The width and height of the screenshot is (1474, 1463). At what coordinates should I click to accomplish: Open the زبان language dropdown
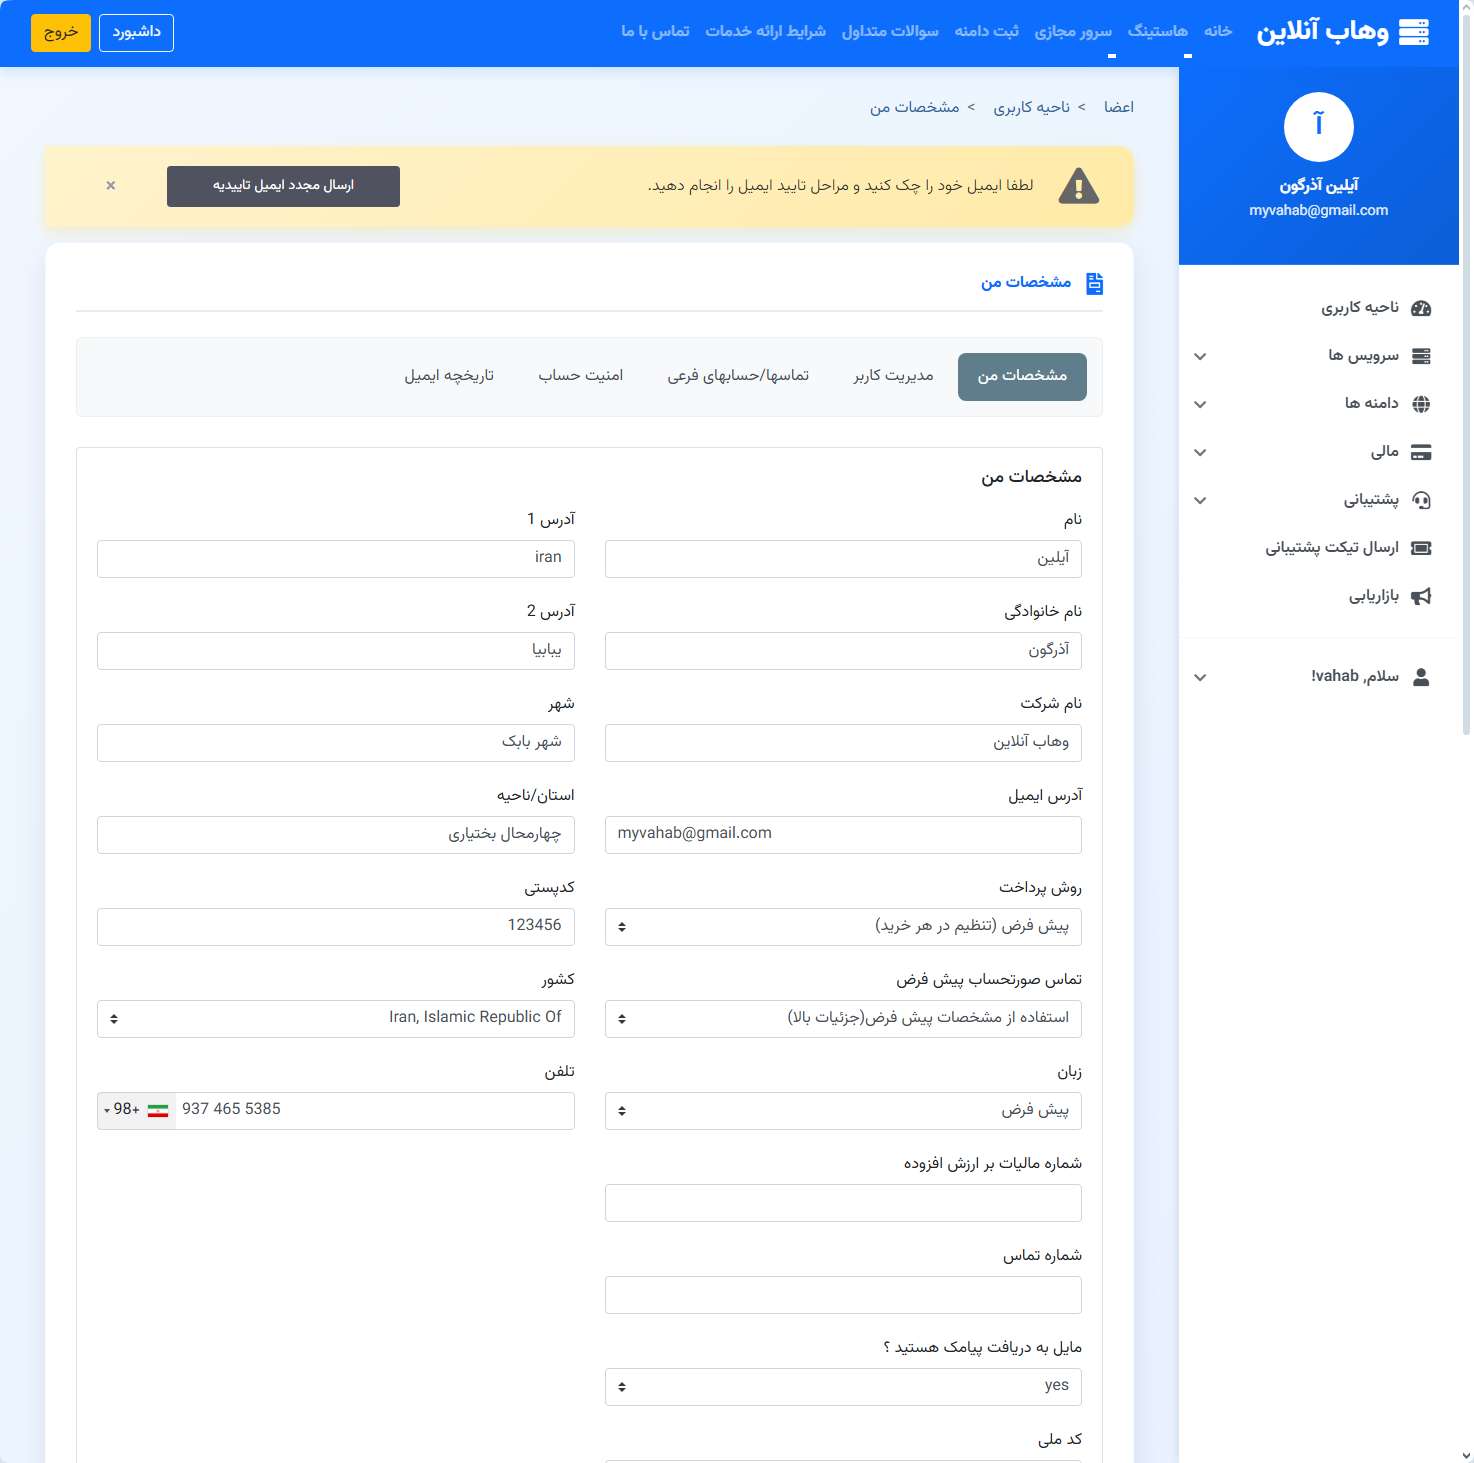pyautogui.click(x=842, y=1111)
